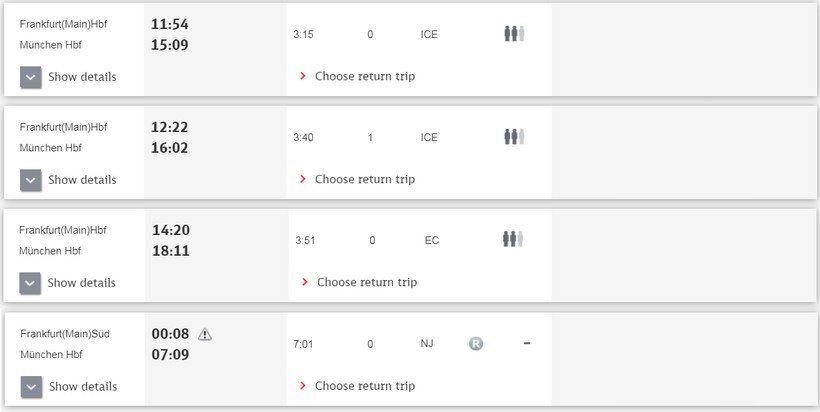Click the 7:01 trip duration
The height and width of the screenshot is (412, 820).
coord(303,344)
